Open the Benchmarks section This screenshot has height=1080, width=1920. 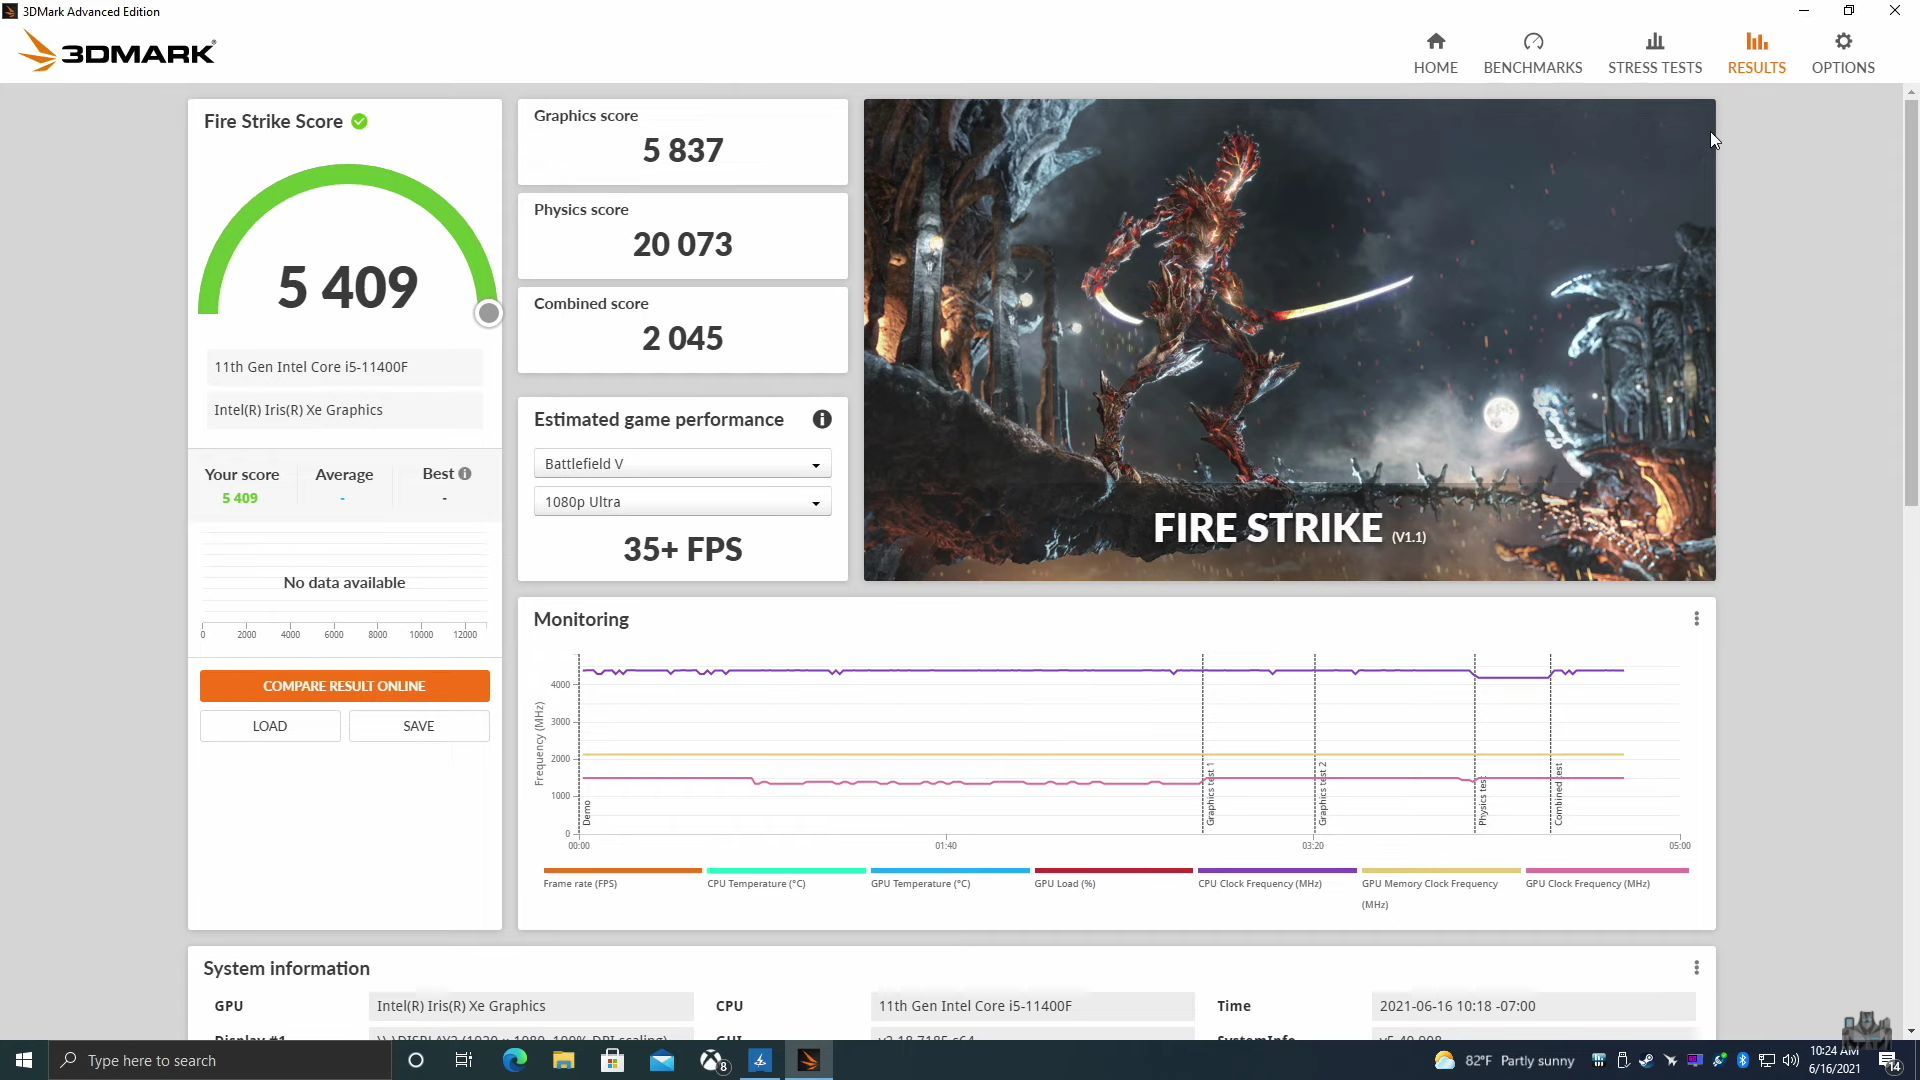1532,53
